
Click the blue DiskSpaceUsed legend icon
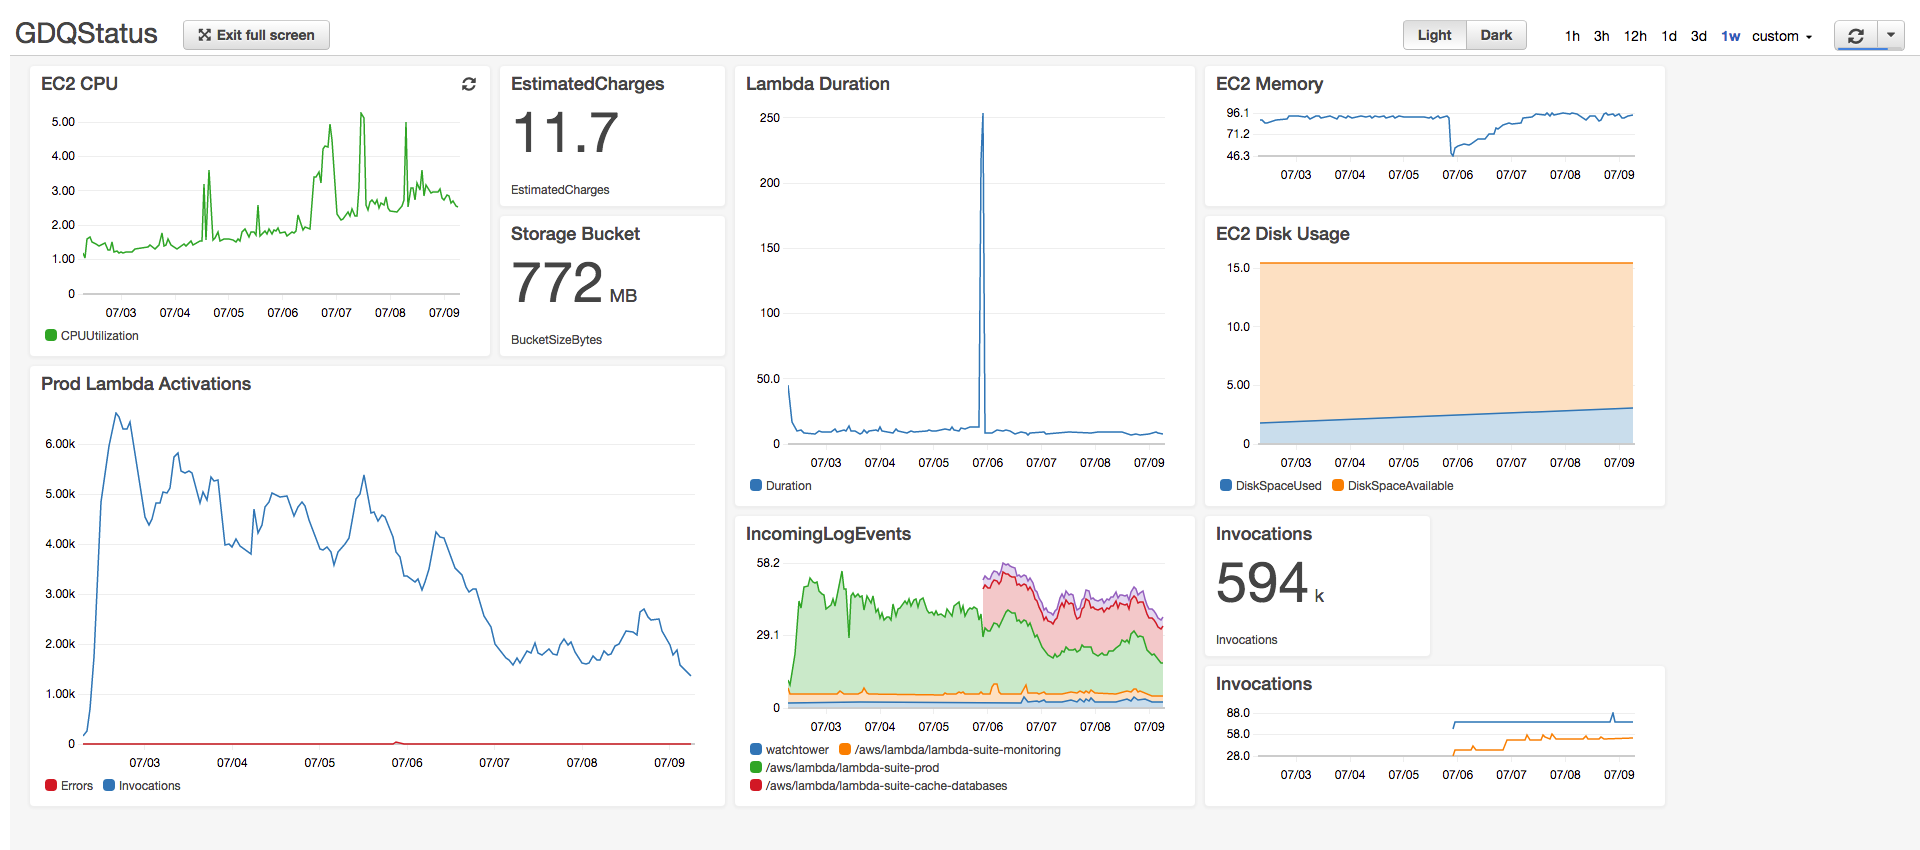click(1226, 486)
